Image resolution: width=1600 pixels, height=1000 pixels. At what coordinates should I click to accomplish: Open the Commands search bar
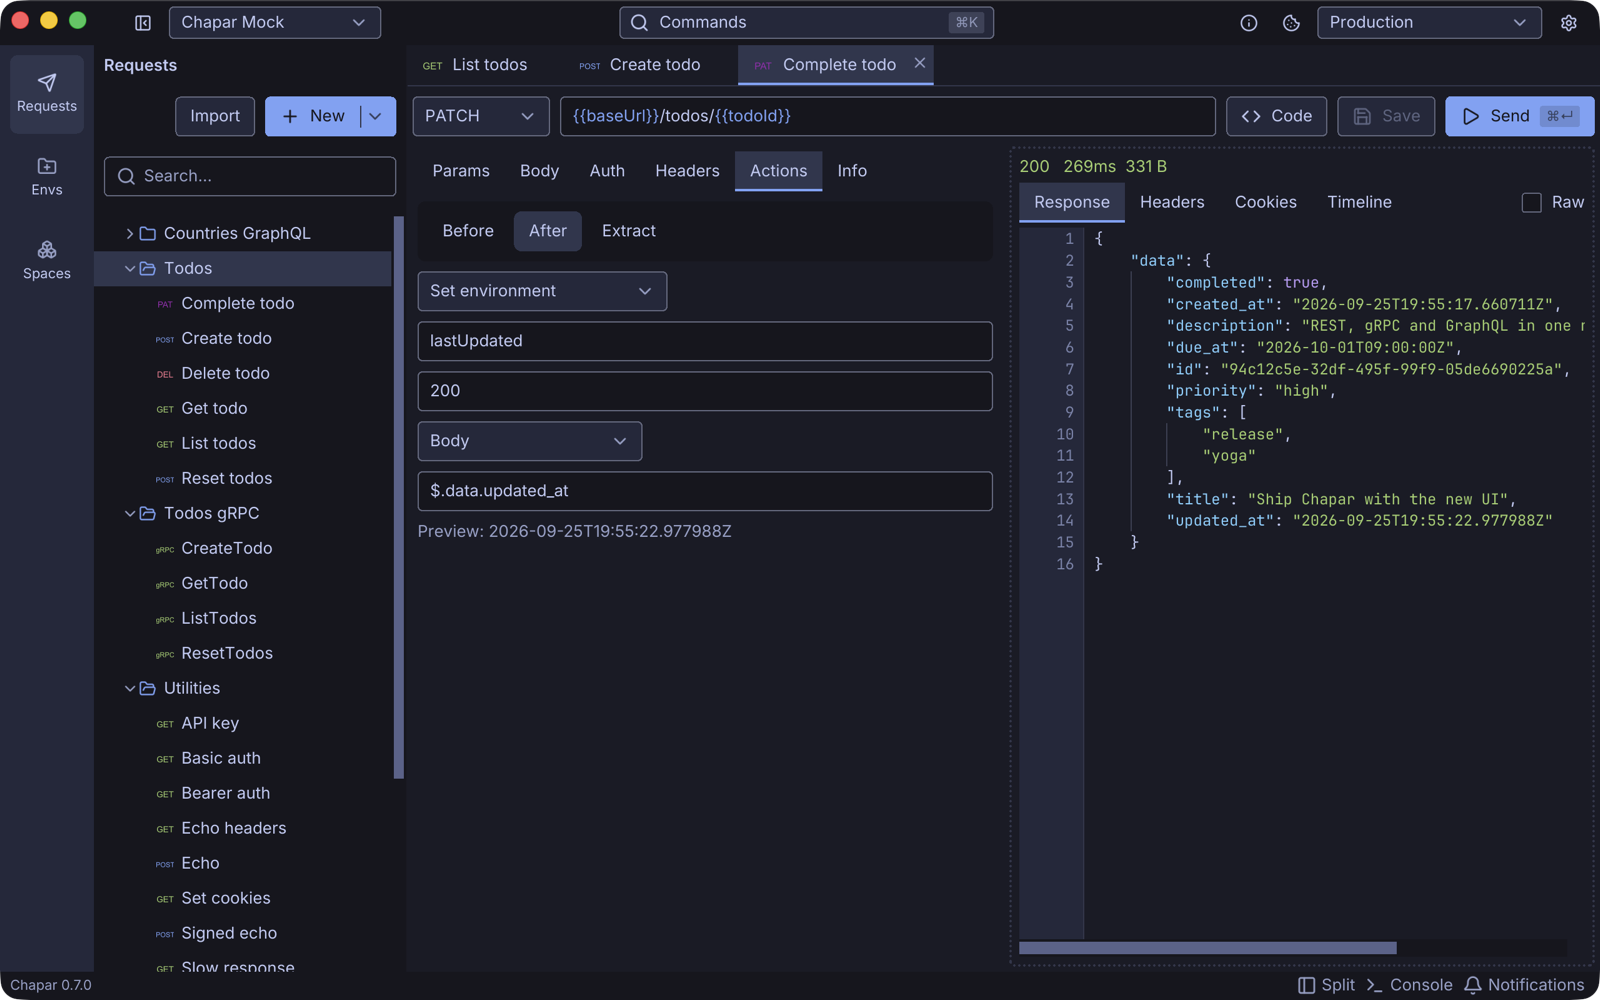pos(806,22)
